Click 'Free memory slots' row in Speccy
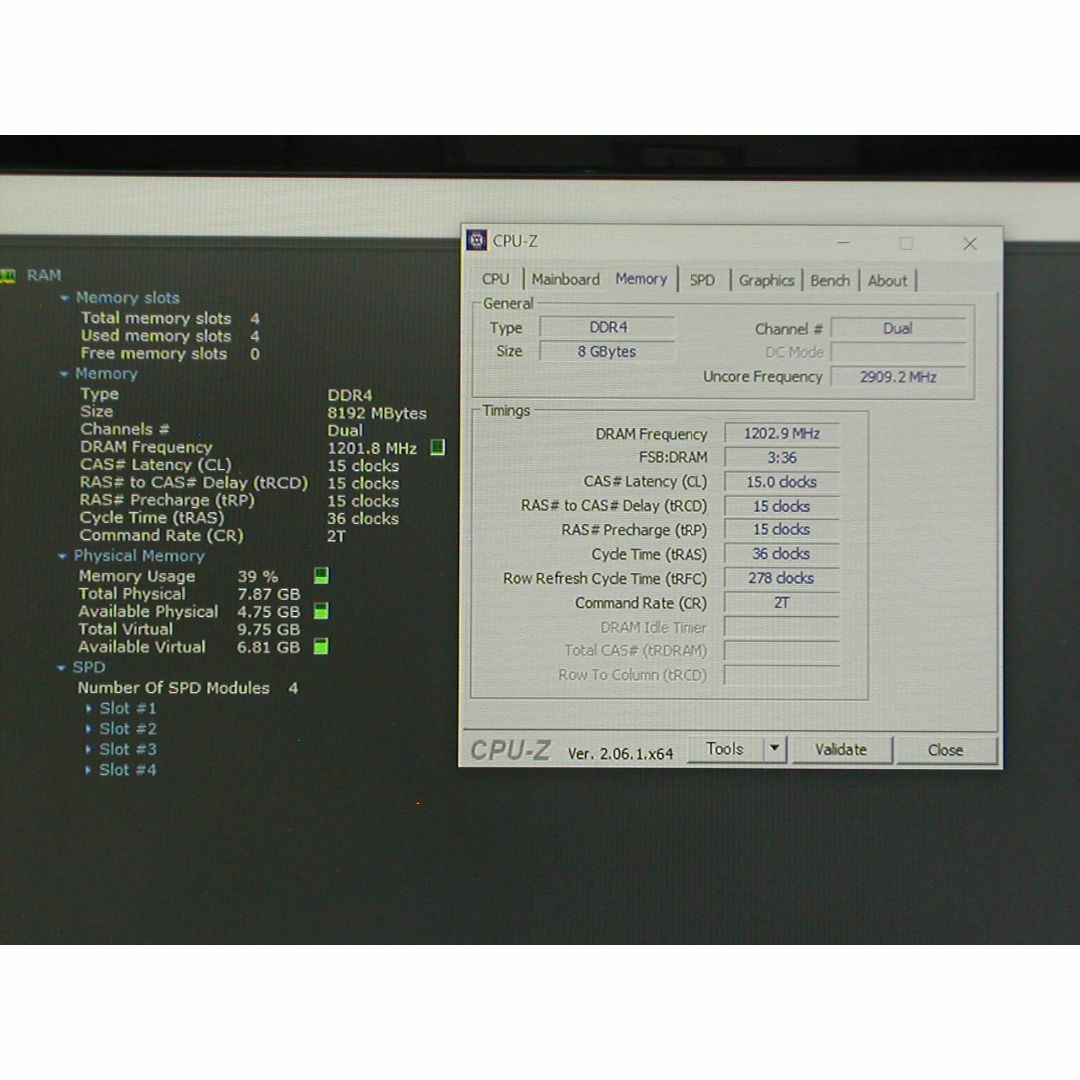The width and height of the screenshot is (1080, 1080). coord(170,354)
